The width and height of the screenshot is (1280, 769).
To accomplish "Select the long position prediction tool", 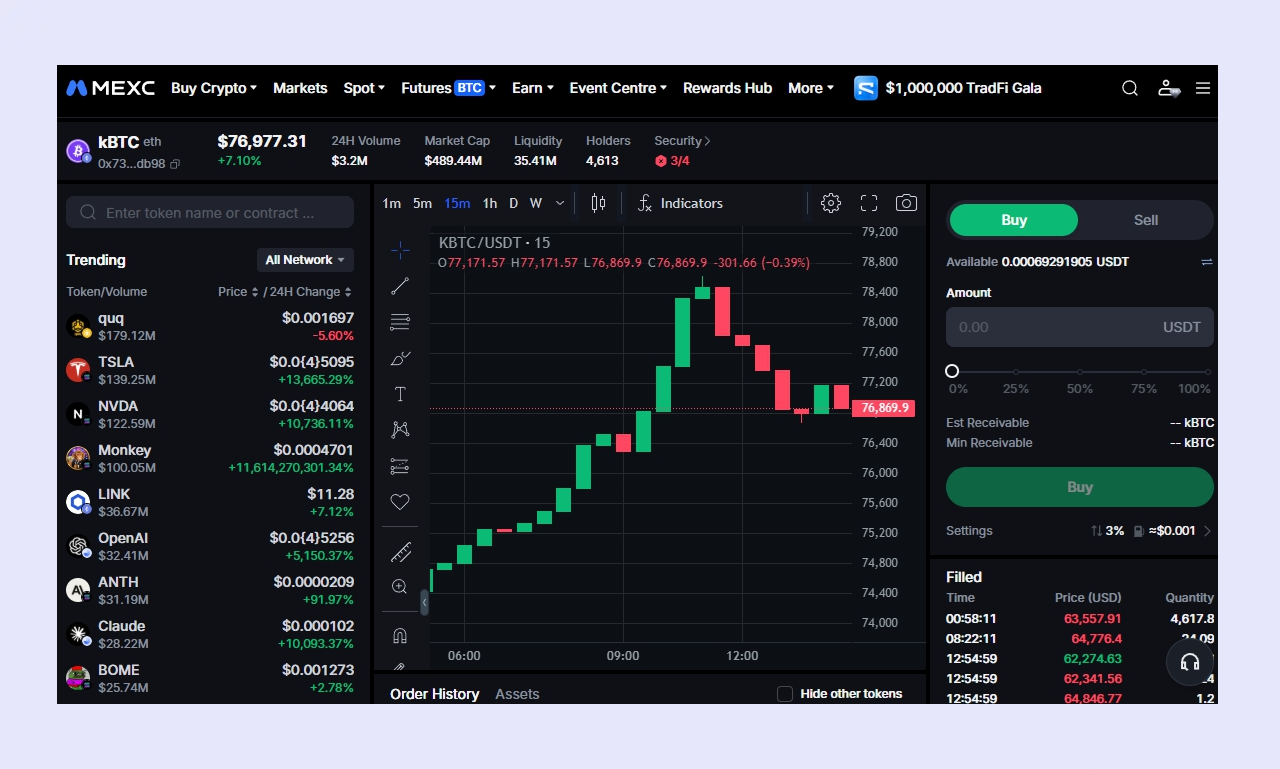I will (400, 466).
